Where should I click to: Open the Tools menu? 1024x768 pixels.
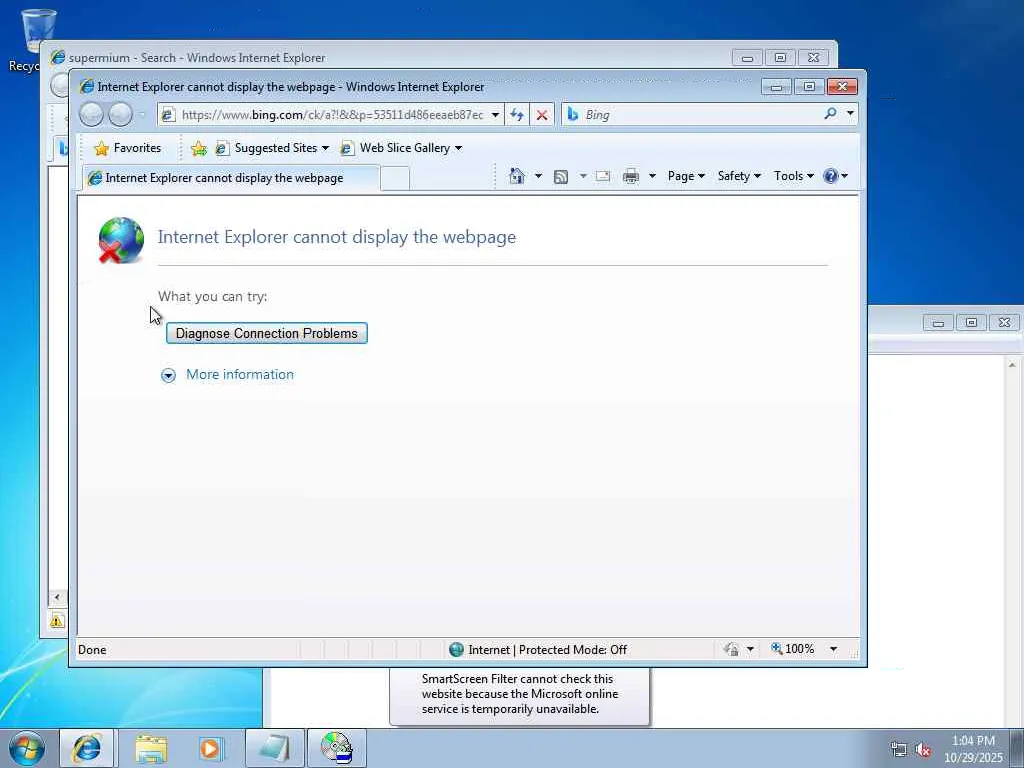[x=793, y=176]
